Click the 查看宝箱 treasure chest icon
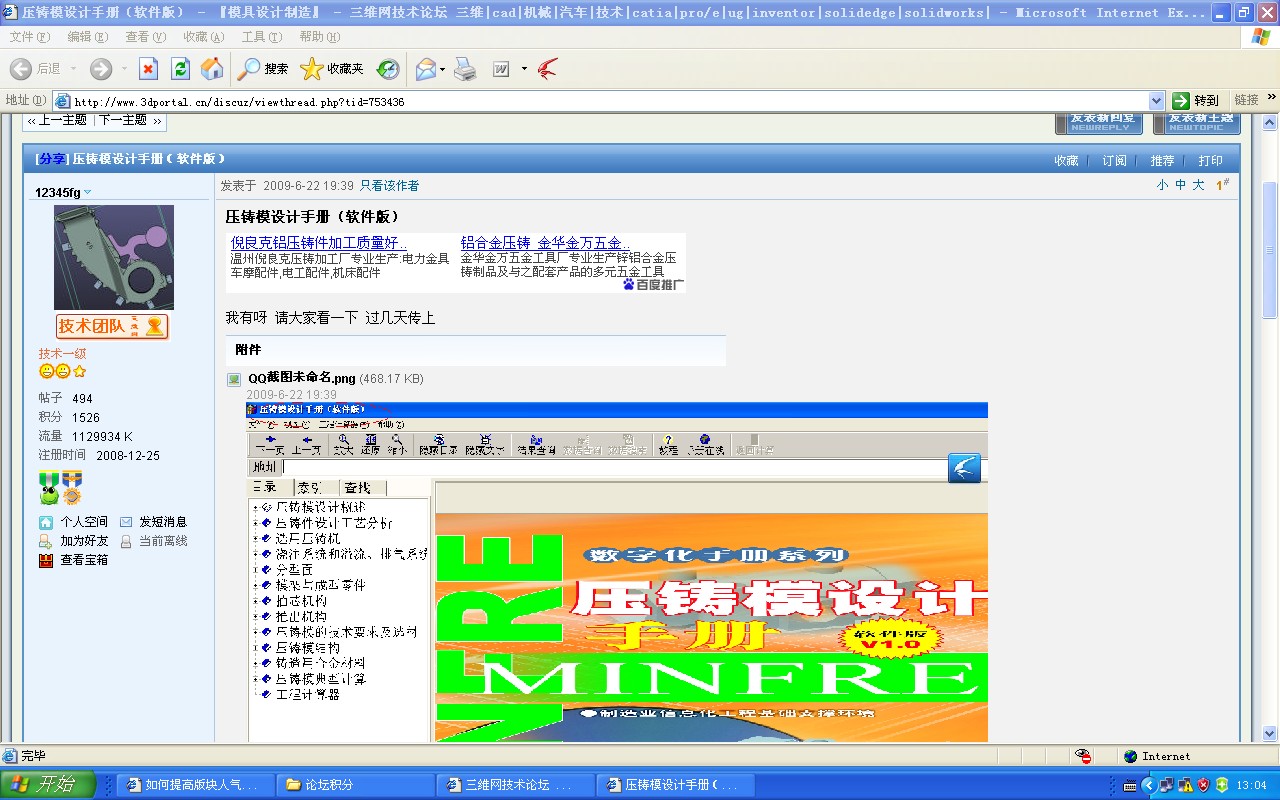1280x800 pixels. 46,560
